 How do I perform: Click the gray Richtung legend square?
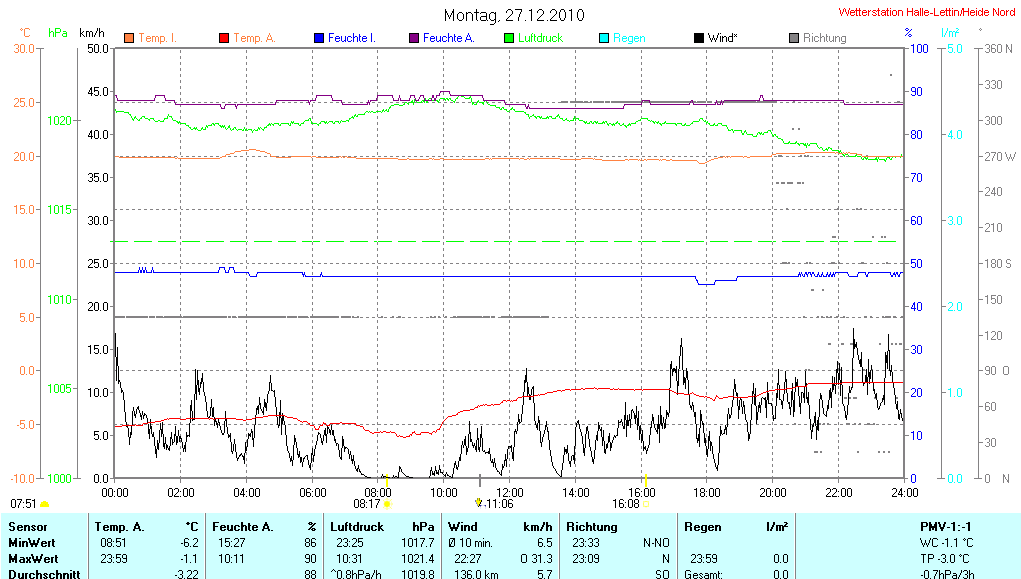(794, 38)
